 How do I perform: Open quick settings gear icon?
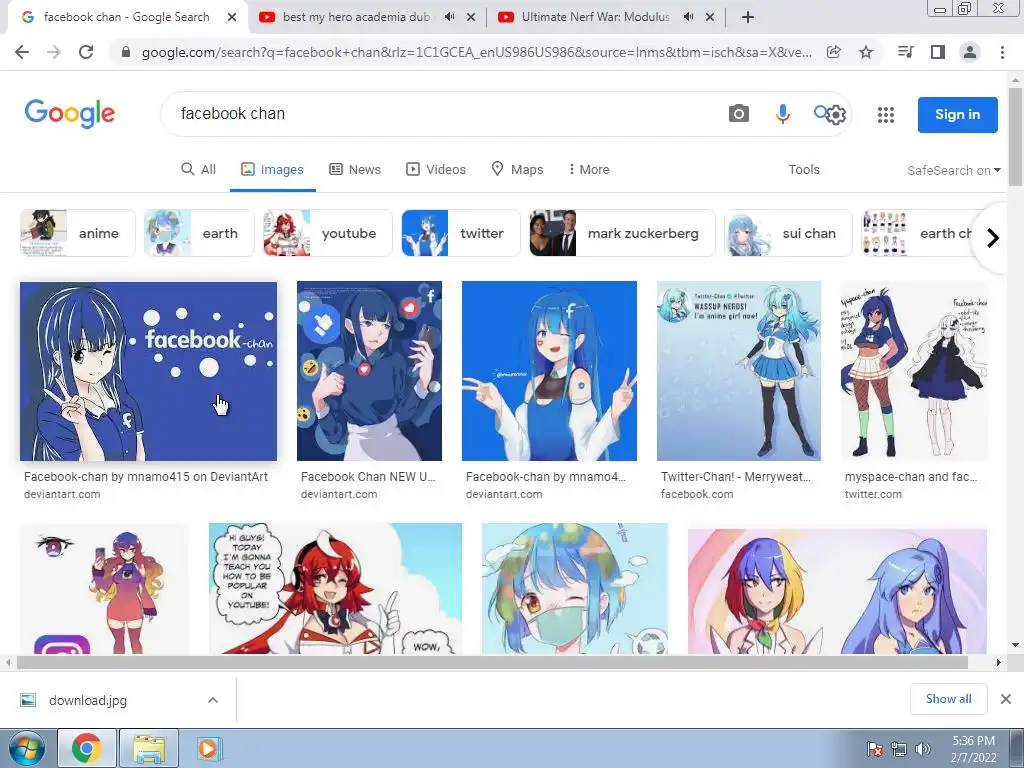(836, 116)
